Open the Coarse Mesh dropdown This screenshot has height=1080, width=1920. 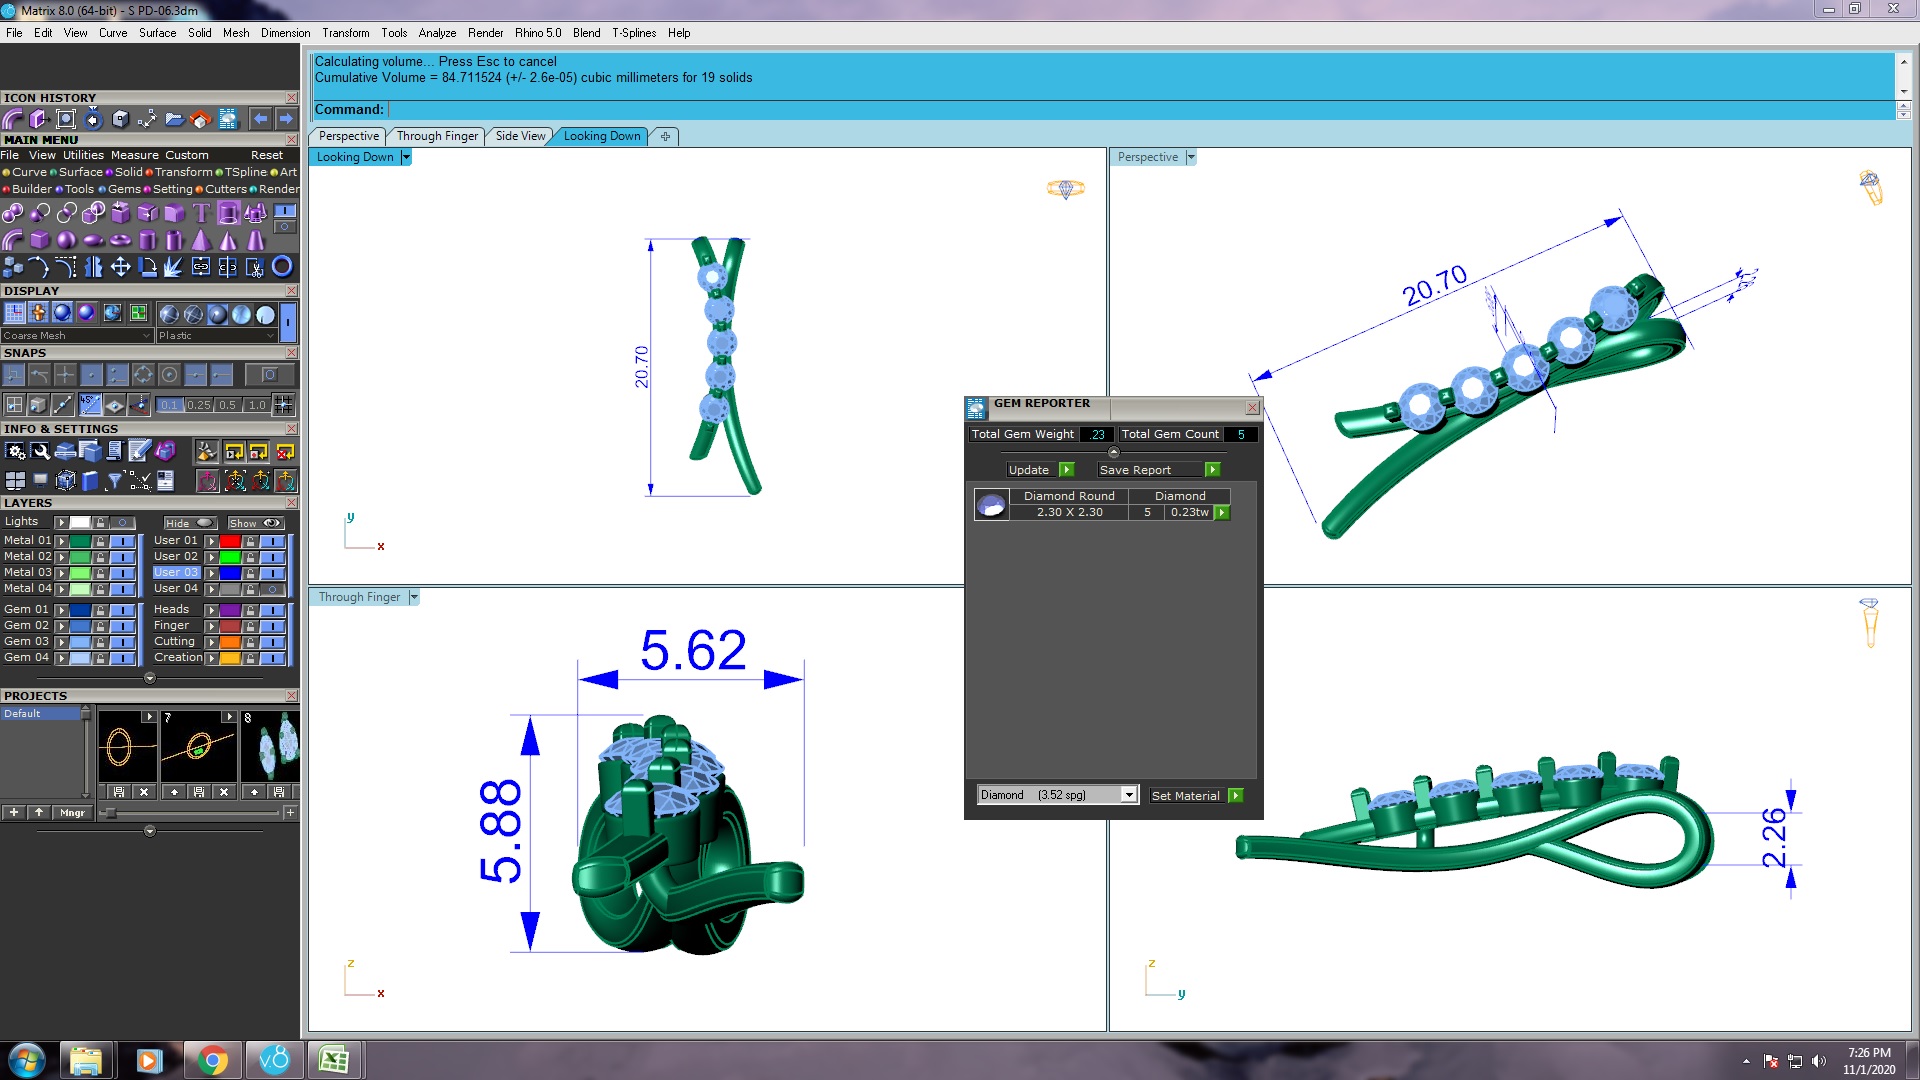[76, 336]
